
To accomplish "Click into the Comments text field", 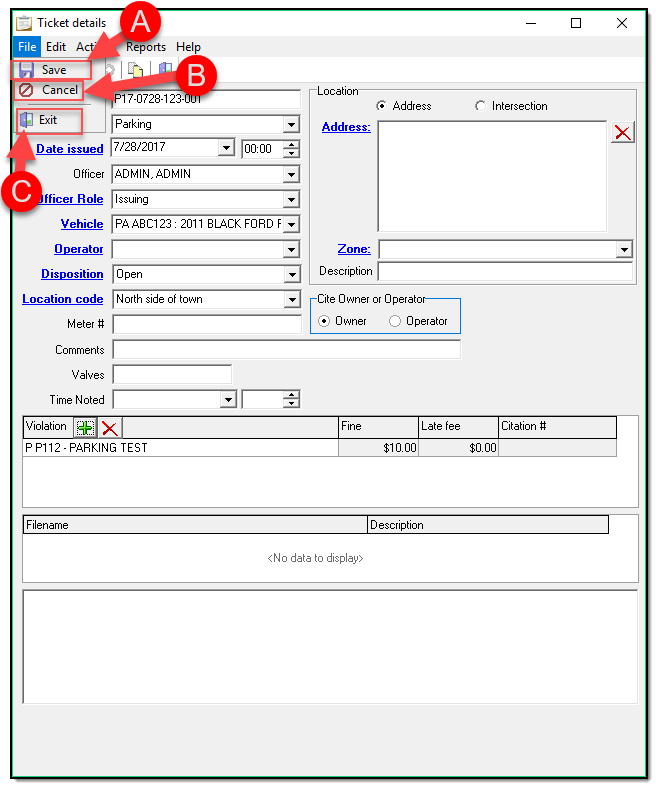I will (286, 350).
